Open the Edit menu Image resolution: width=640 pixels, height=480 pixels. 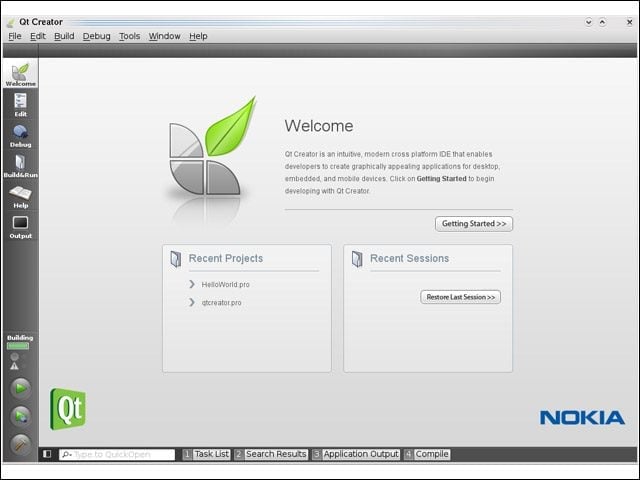[x=38, y=36]
